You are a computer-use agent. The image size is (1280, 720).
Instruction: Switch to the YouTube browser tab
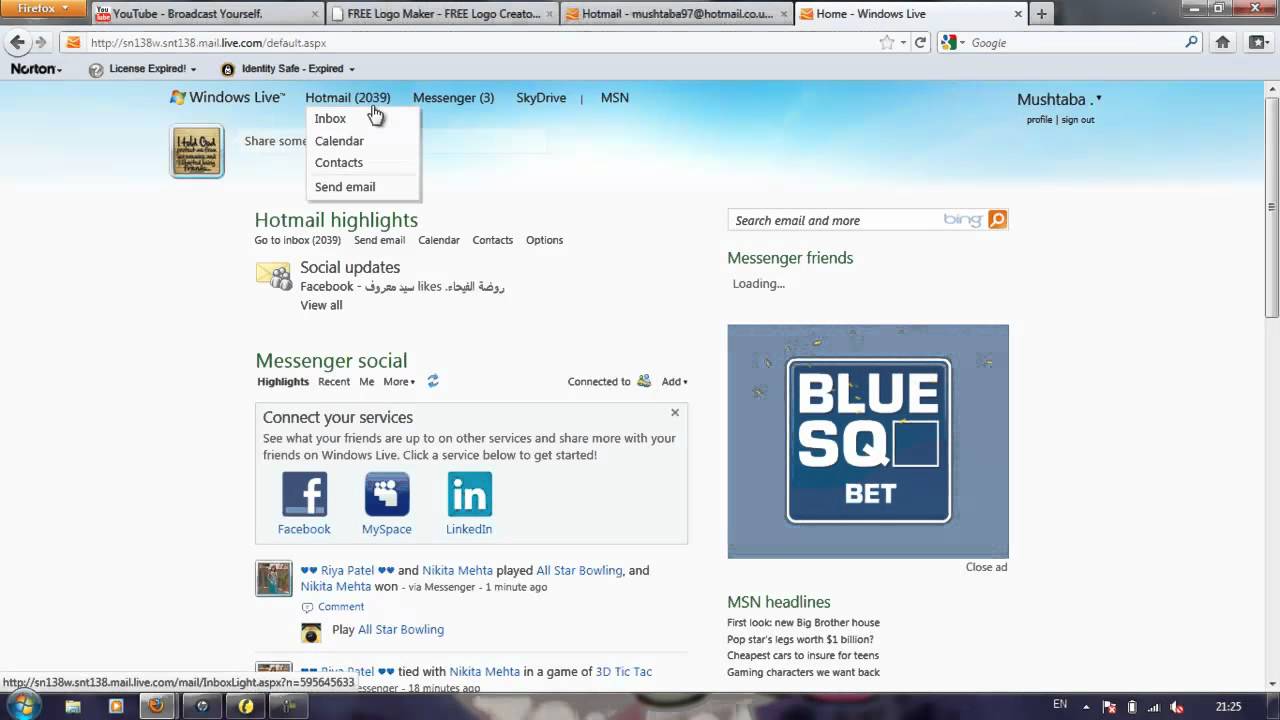click(208, 14)
